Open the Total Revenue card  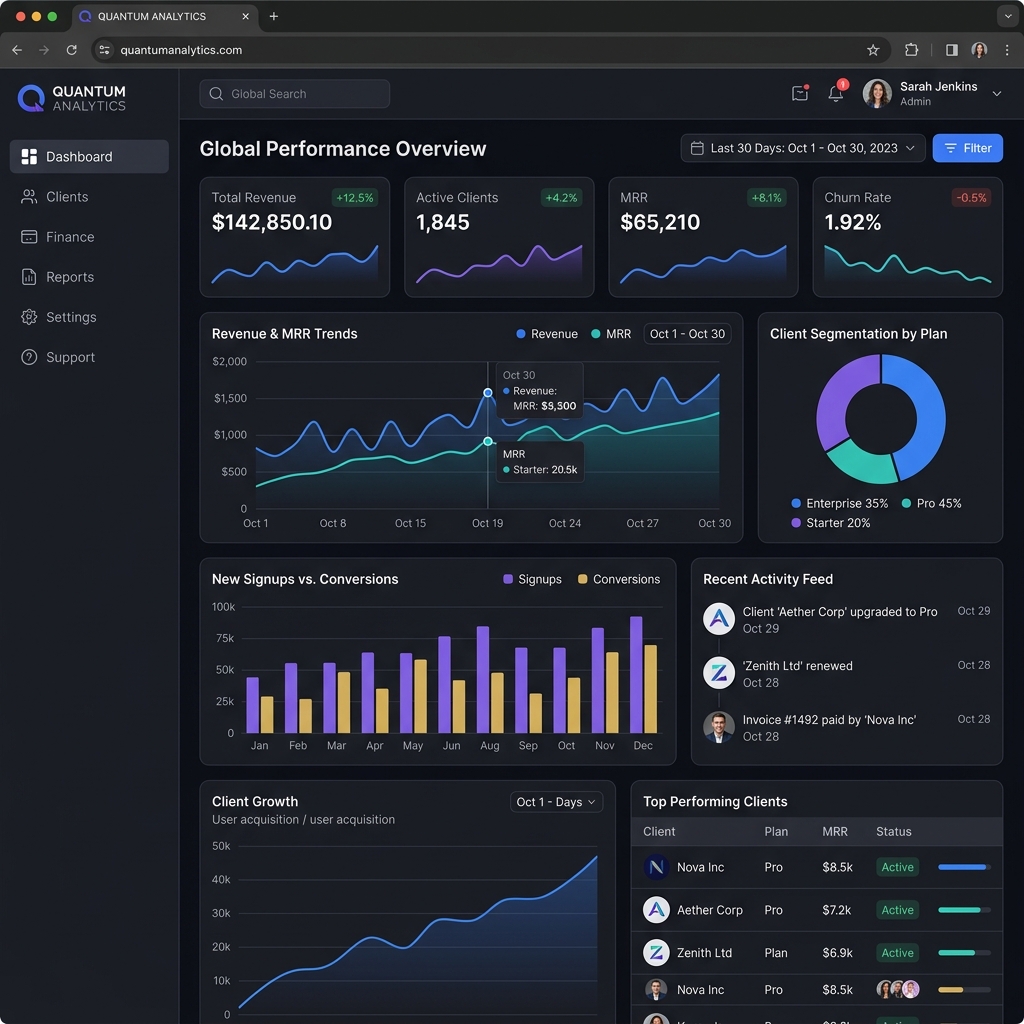point(295,237)
